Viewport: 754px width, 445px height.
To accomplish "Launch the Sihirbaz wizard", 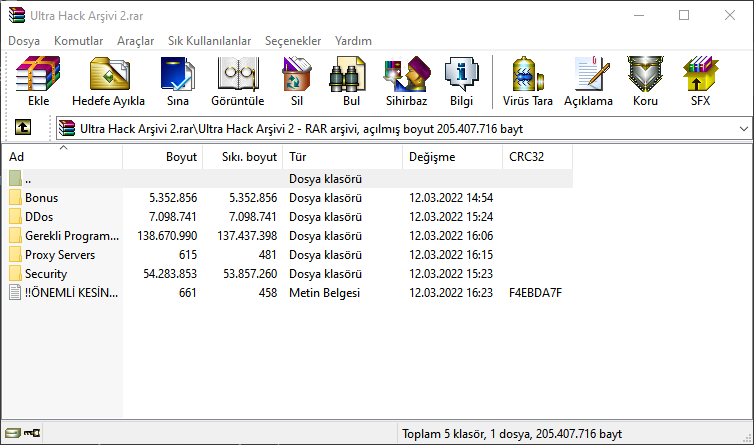I will [x=406, y=74].
